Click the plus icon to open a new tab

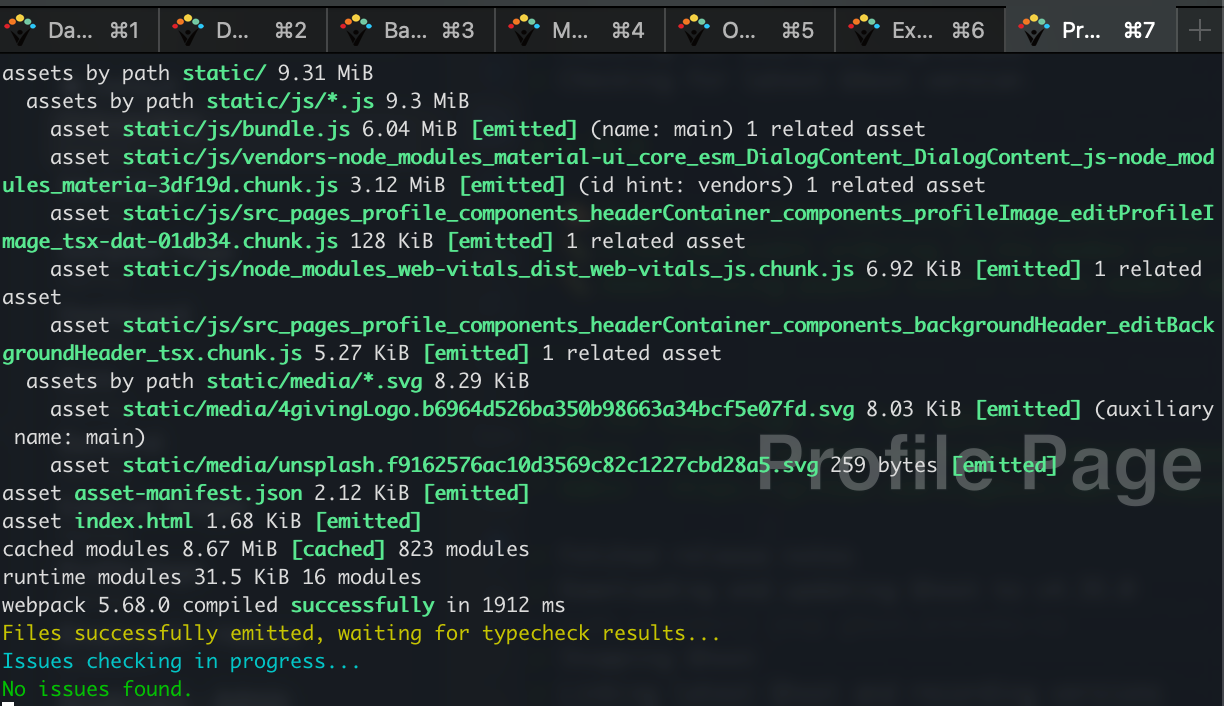1200,29
